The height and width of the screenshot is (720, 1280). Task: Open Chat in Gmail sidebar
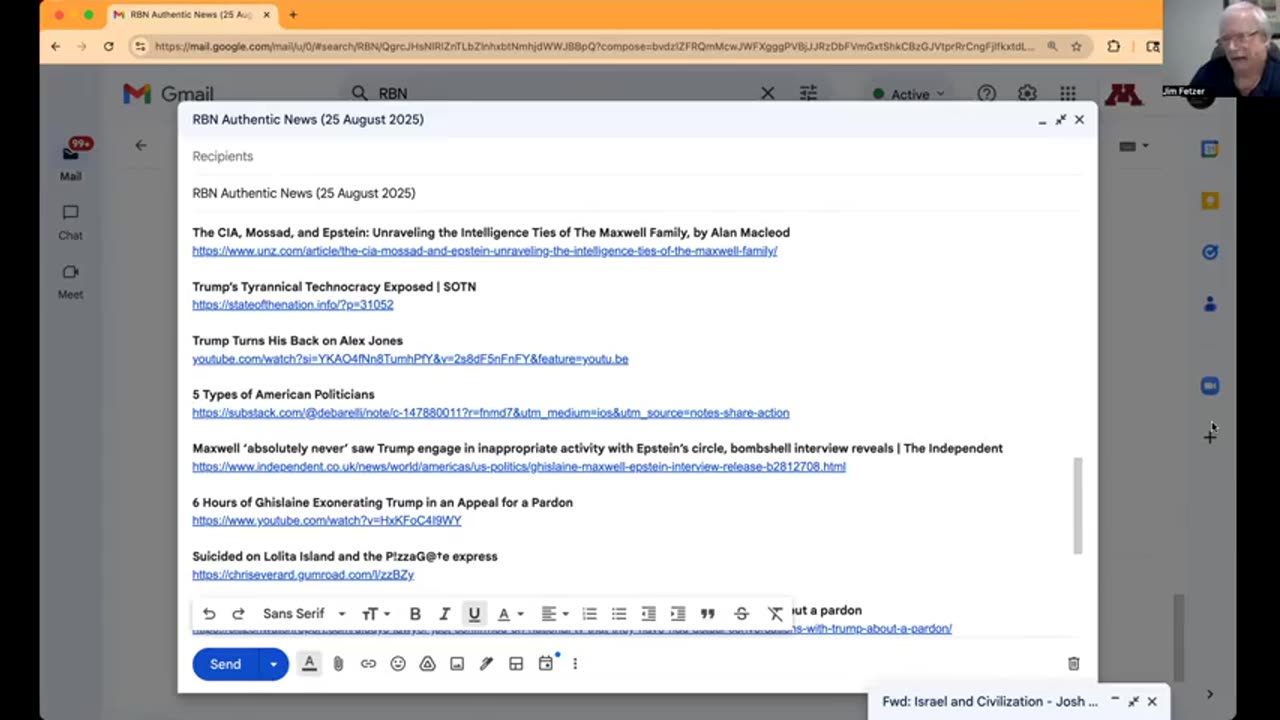tap(70, 222)
